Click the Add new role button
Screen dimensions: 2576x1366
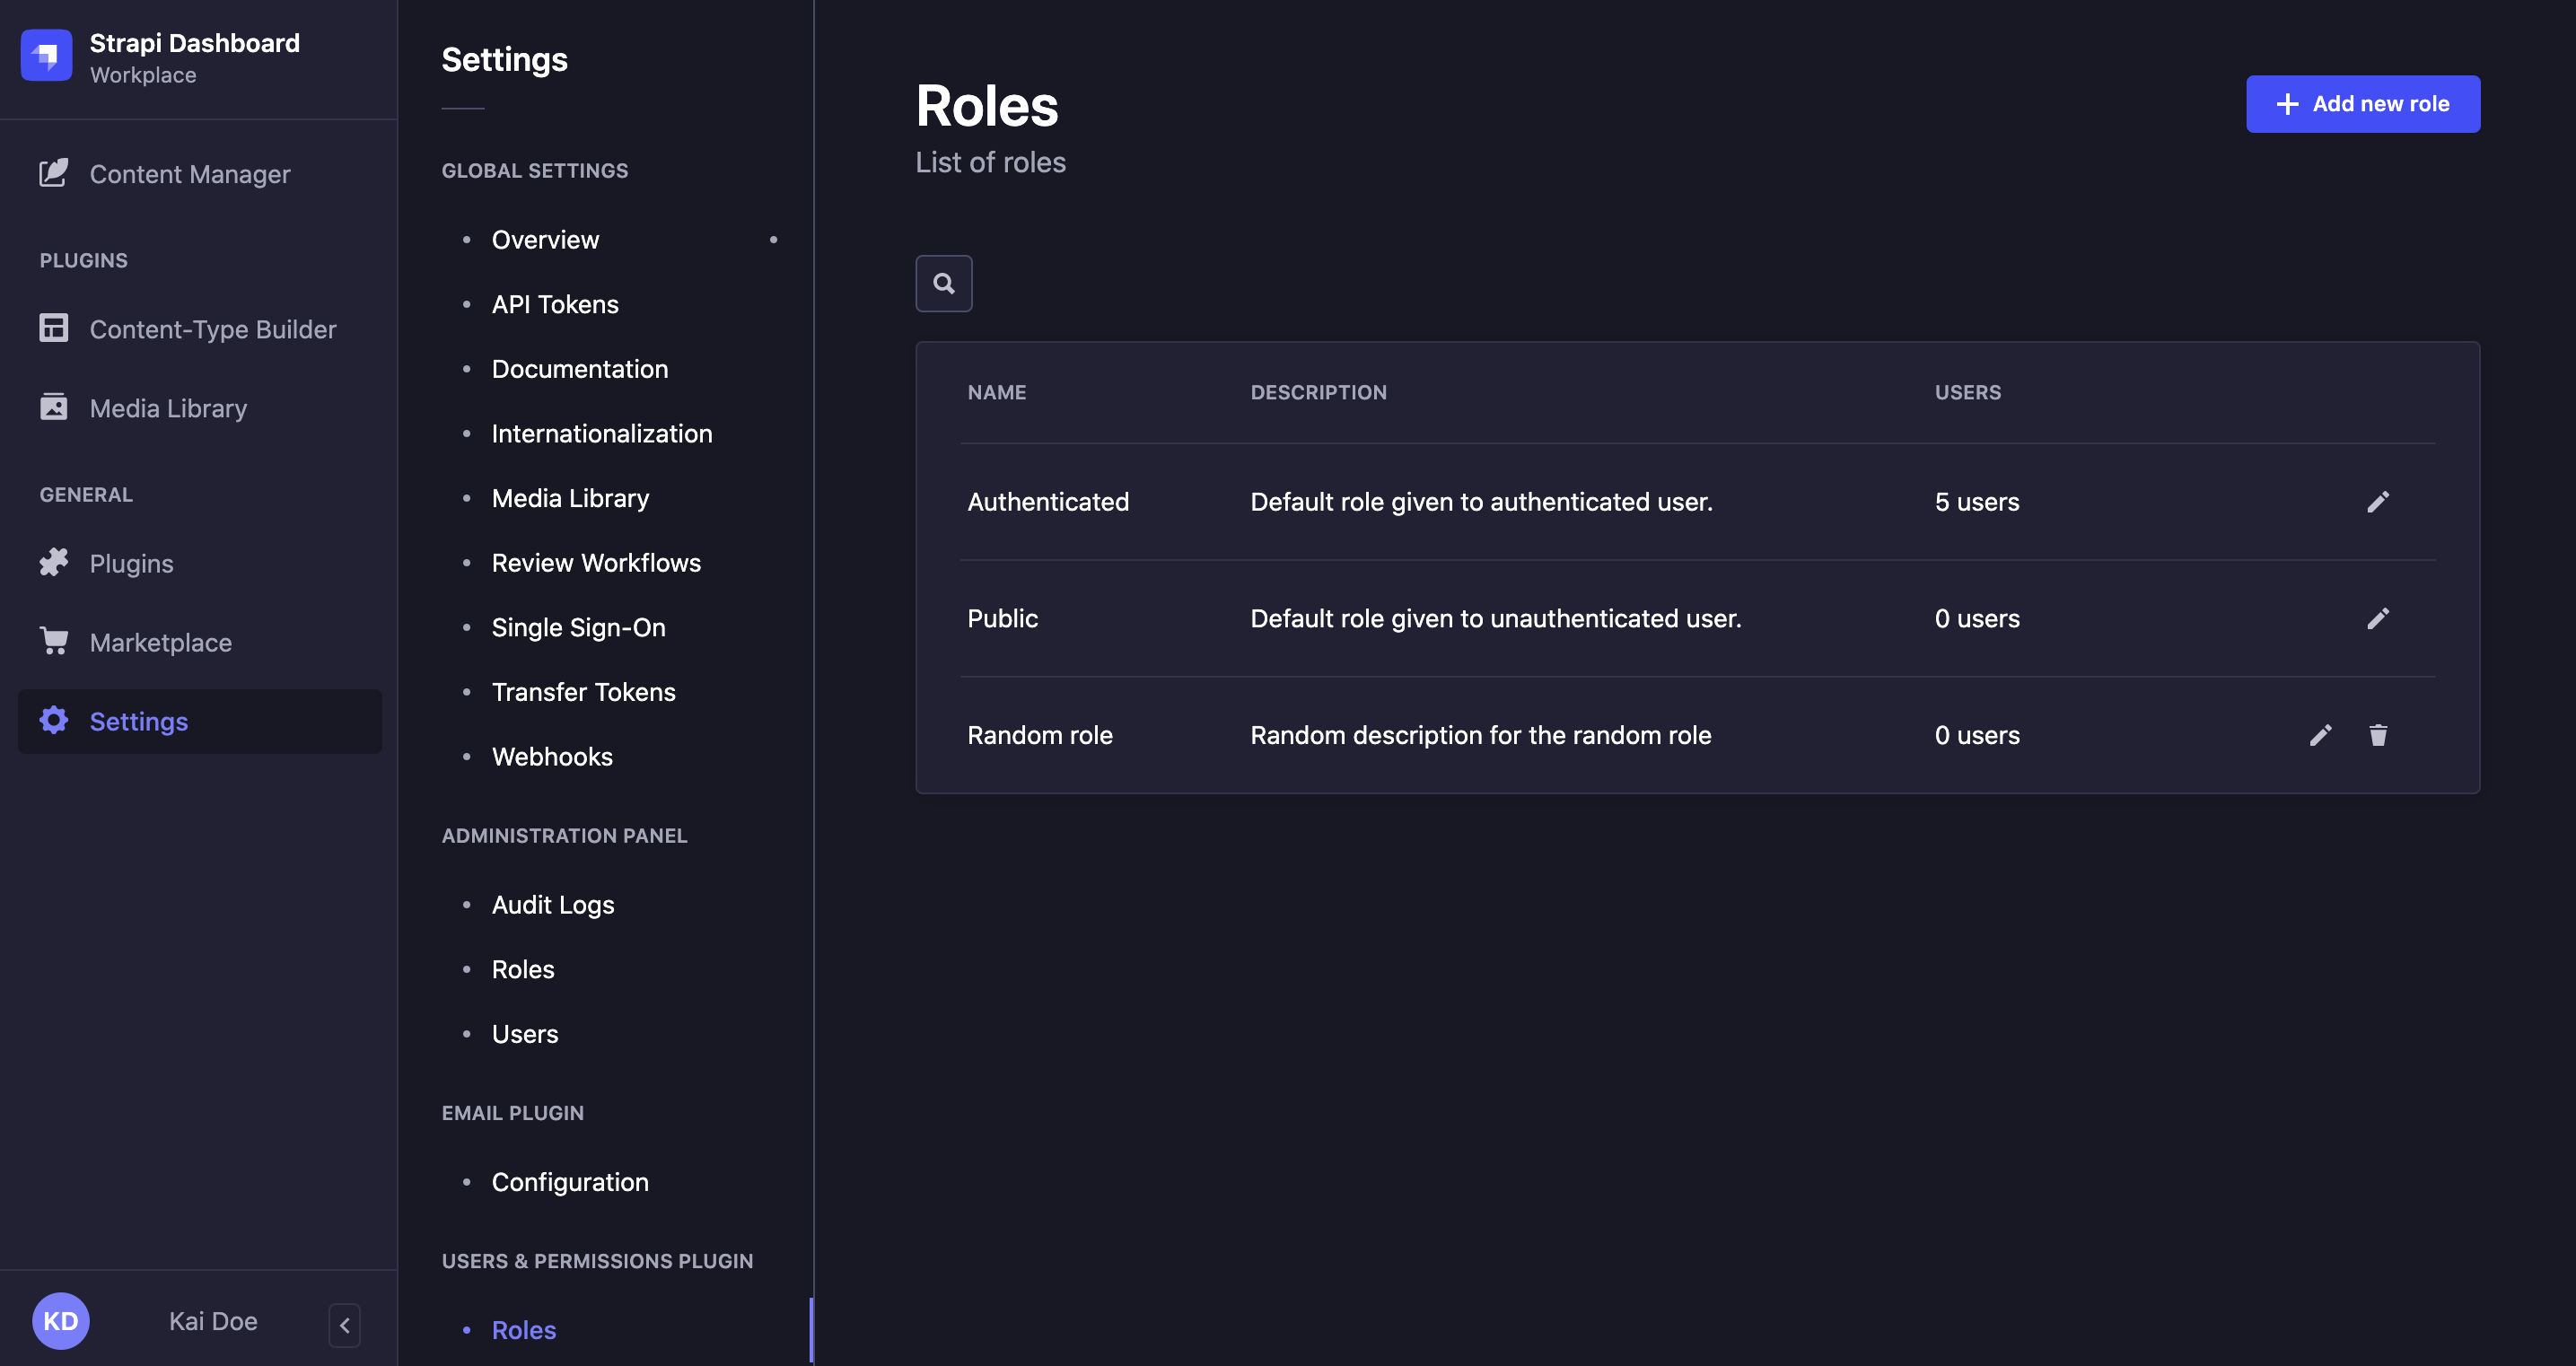pos(2362,103)
